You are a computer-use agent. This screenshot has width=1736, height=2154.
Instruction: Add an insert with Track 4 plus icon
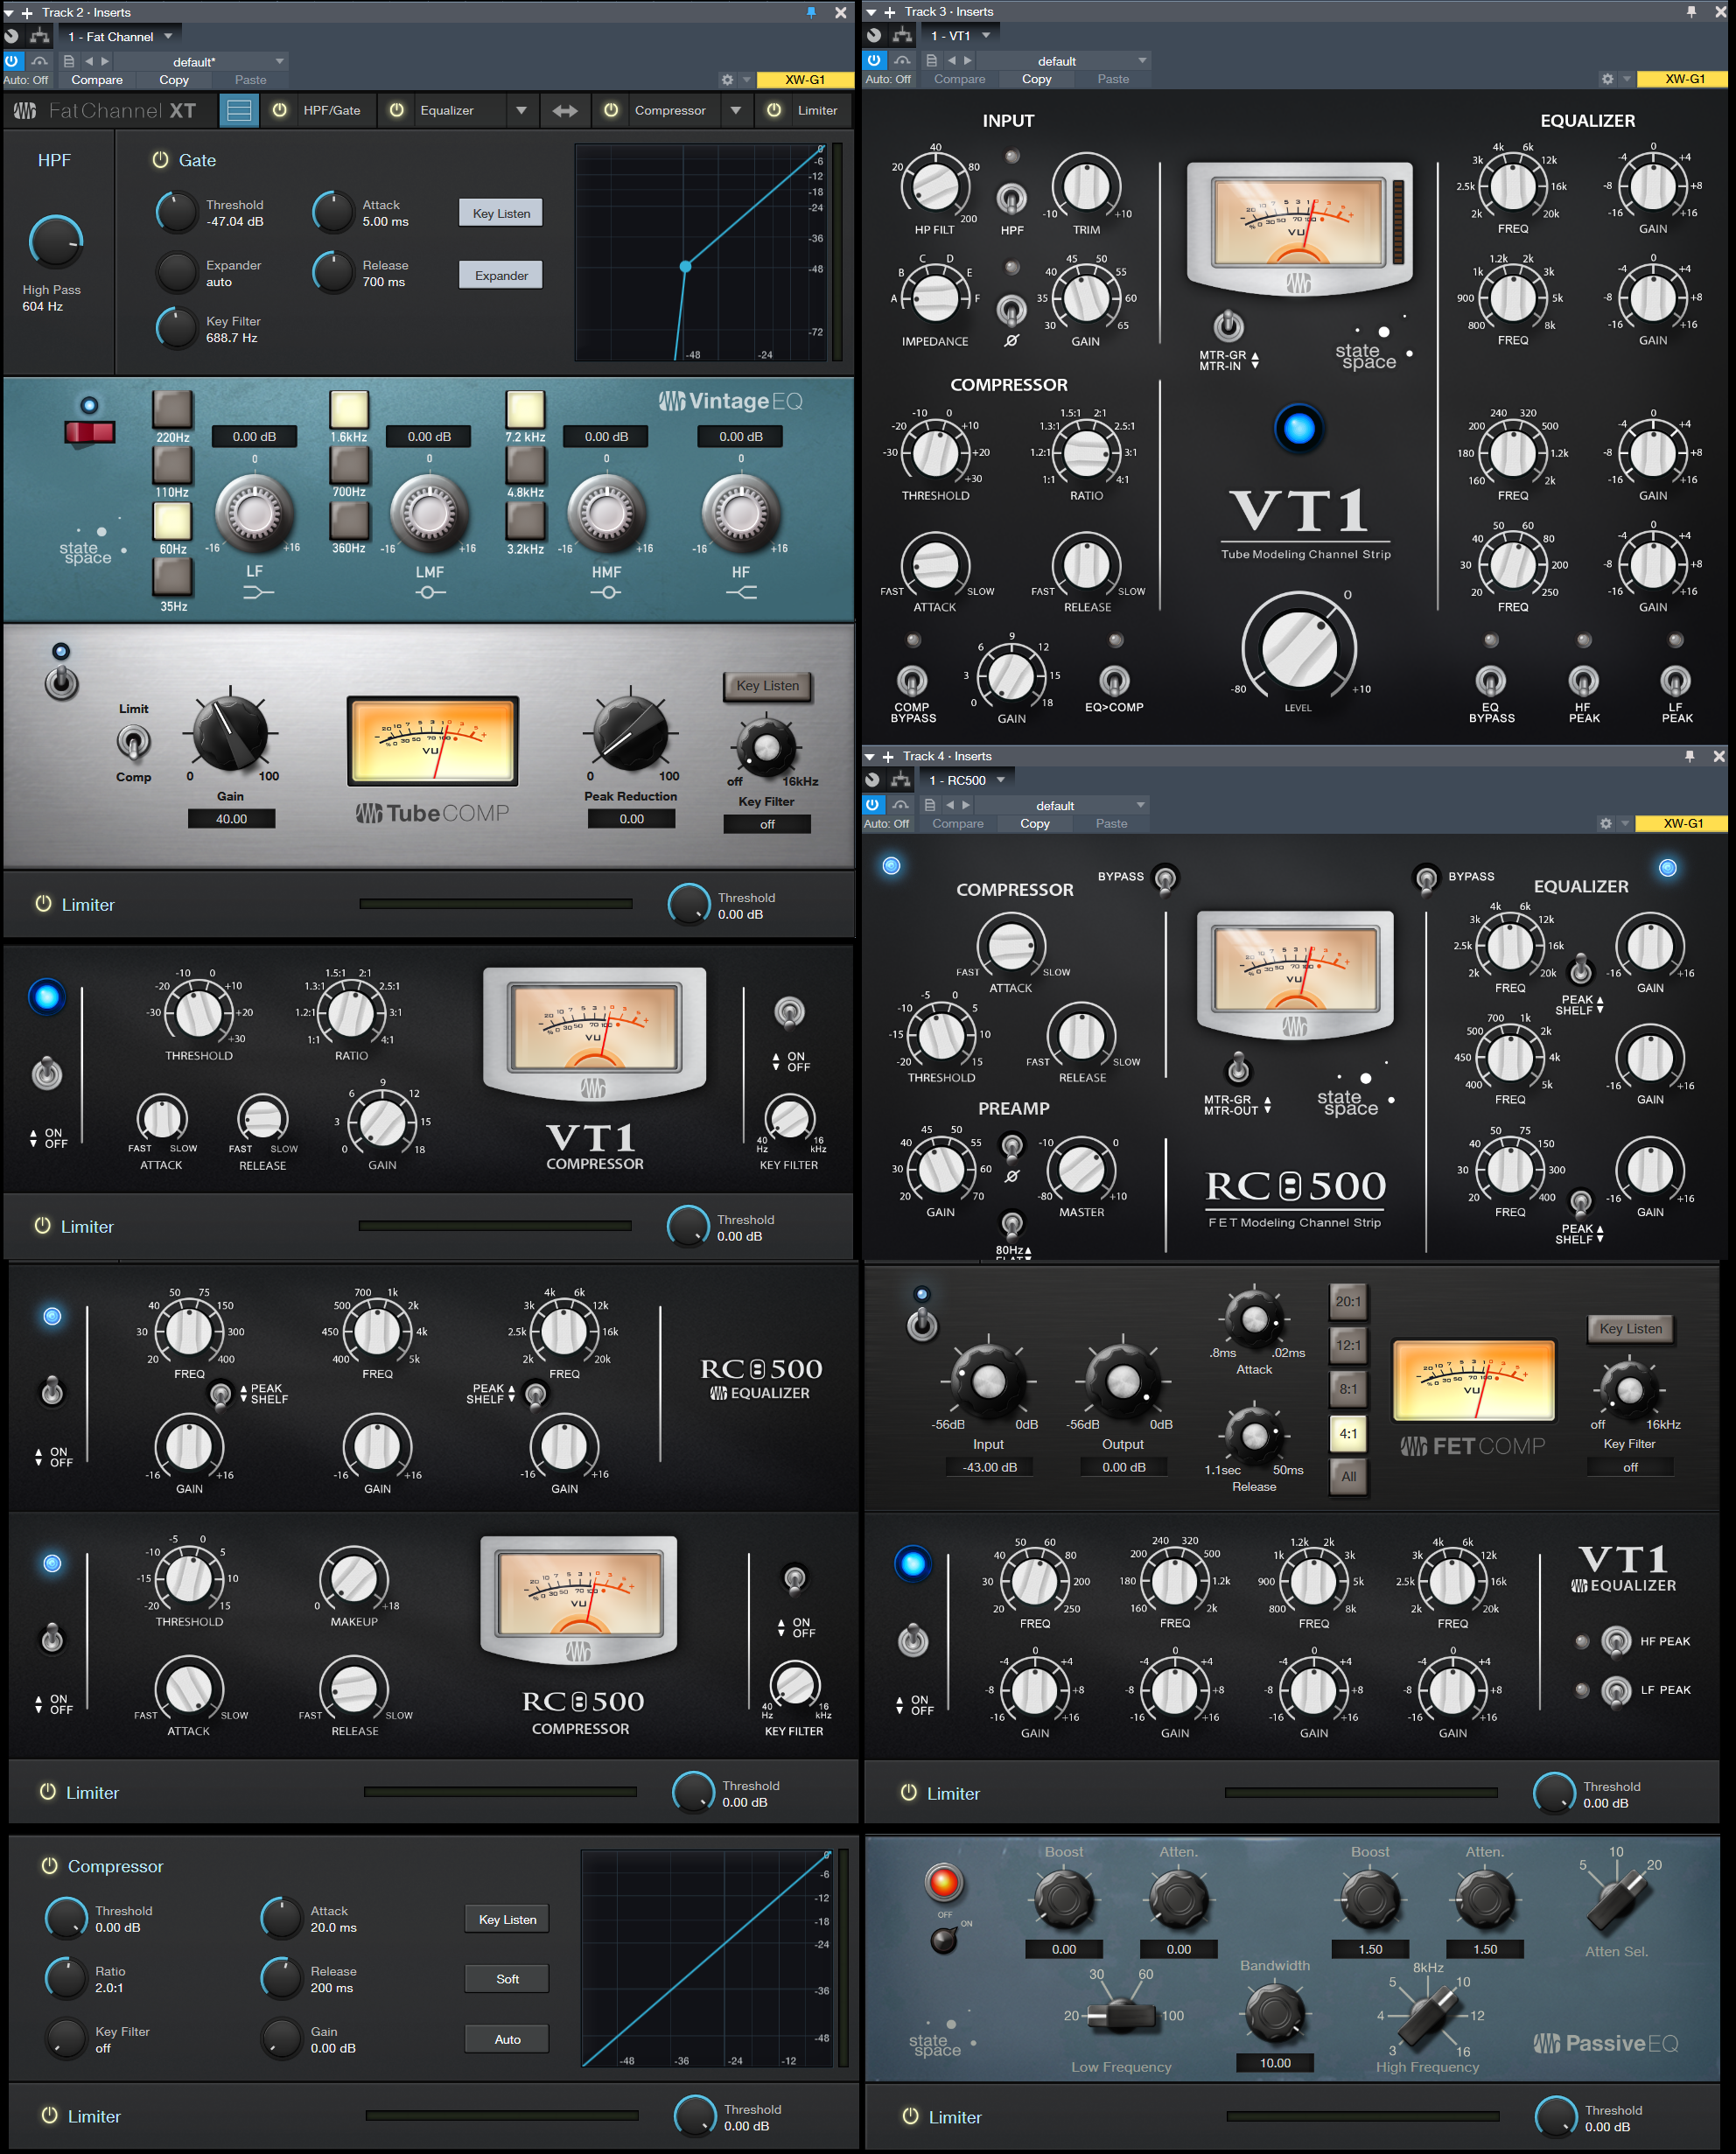coord(887,756)
